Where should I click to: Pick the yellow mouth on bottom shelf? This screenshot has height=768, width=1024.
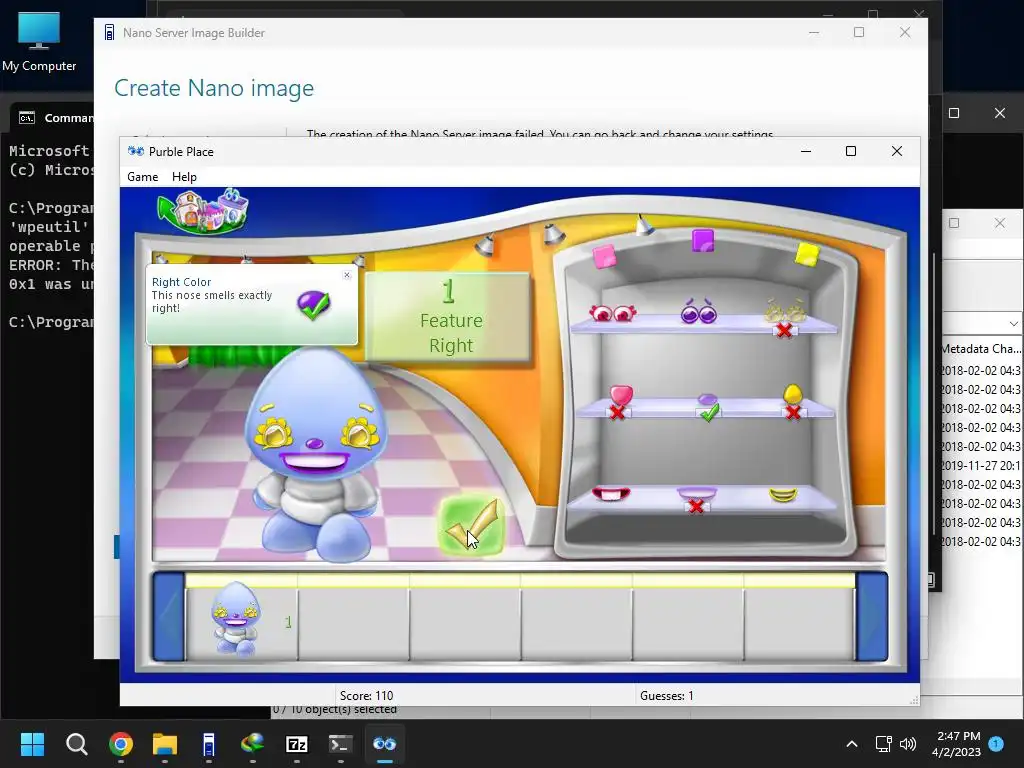coord(783,495)
